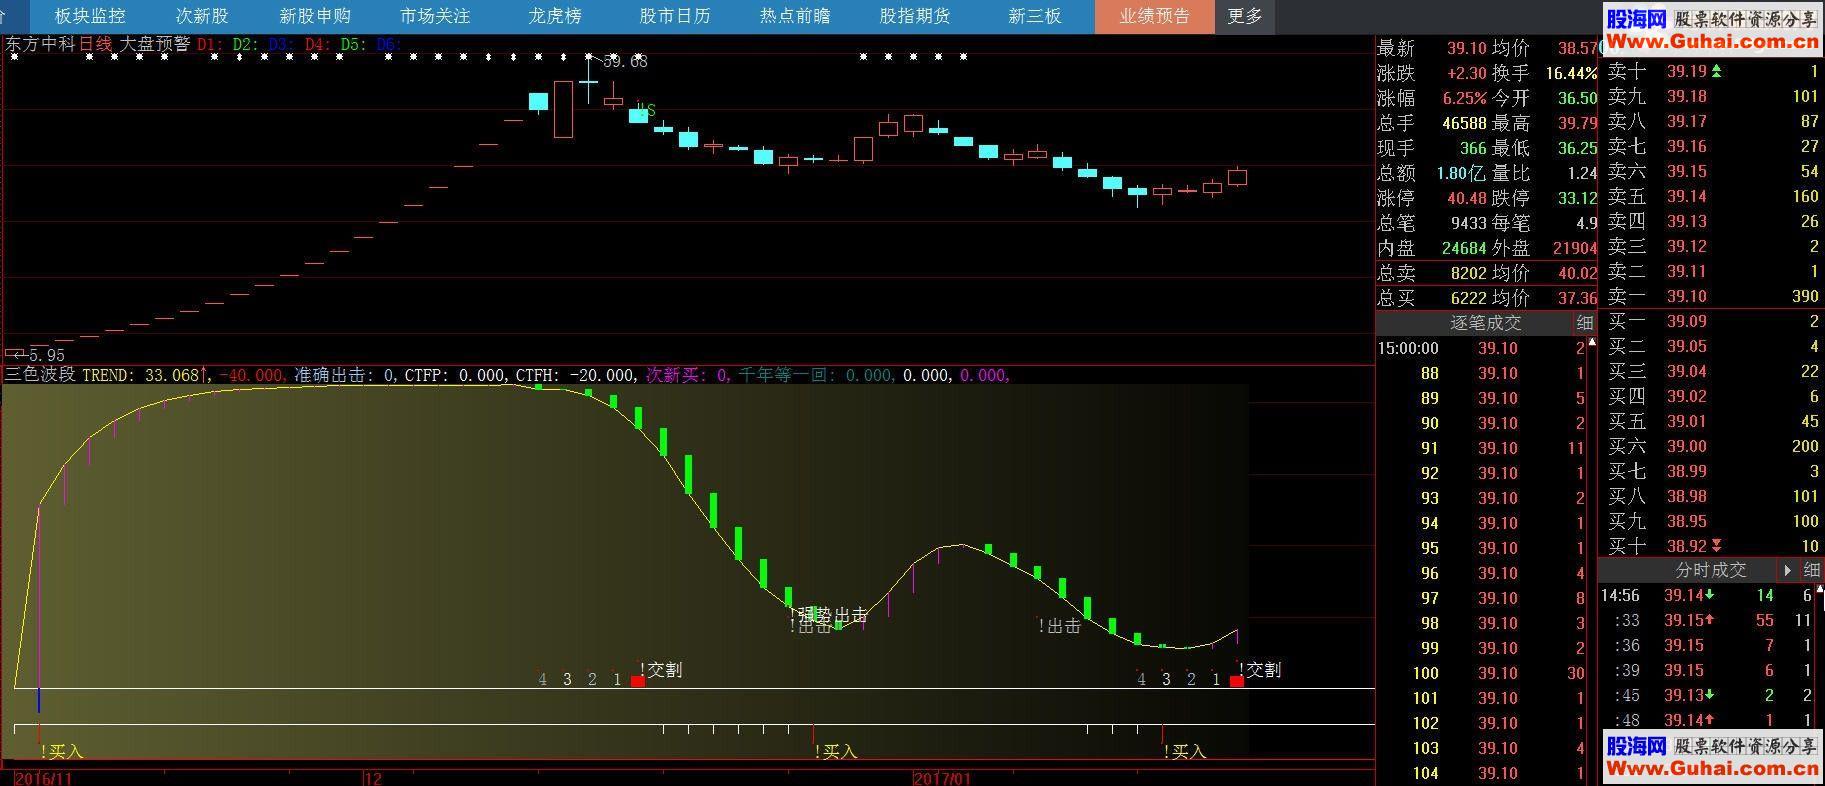
Task: Click the green S sell signal marker near peak
Action: [650, 110]
